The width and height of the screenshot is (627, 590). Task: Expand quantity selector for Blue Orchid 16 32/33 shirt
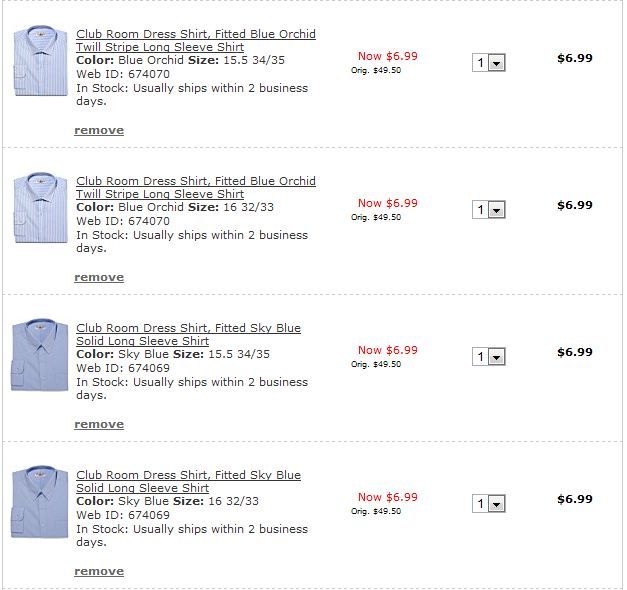point(489,210)
